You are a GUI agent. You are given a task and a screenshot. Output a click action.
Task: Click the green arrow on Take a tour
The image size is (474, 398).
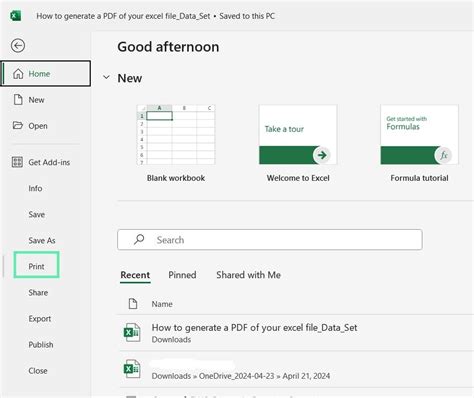click(x=322, y=155)
